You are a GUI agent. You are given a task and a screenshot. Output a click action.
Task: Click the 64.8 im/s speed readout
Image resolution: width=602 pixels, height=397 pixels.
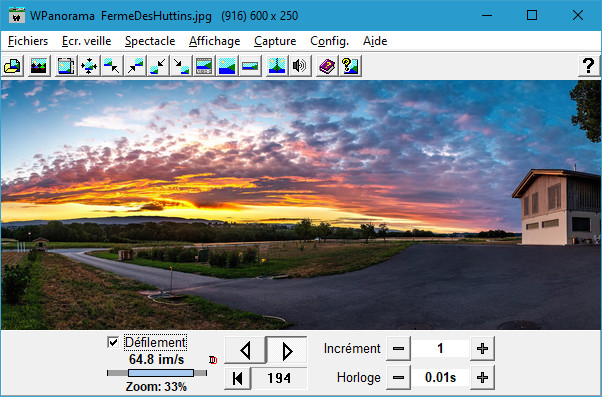[157, 359]
